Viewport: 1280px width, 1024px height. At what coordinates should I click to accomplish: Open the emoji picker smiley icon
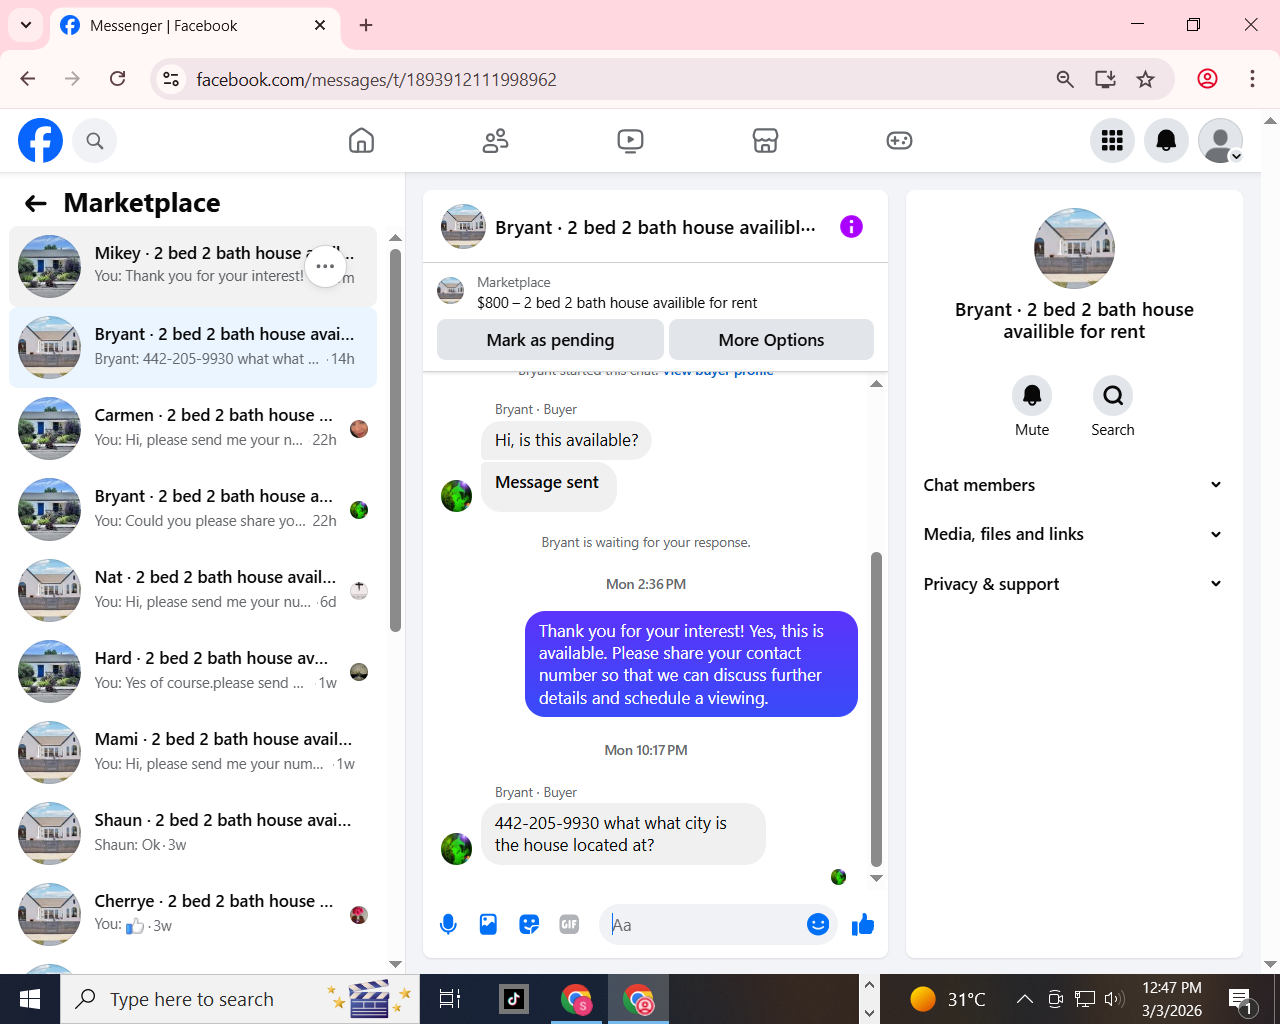(818, 925)
